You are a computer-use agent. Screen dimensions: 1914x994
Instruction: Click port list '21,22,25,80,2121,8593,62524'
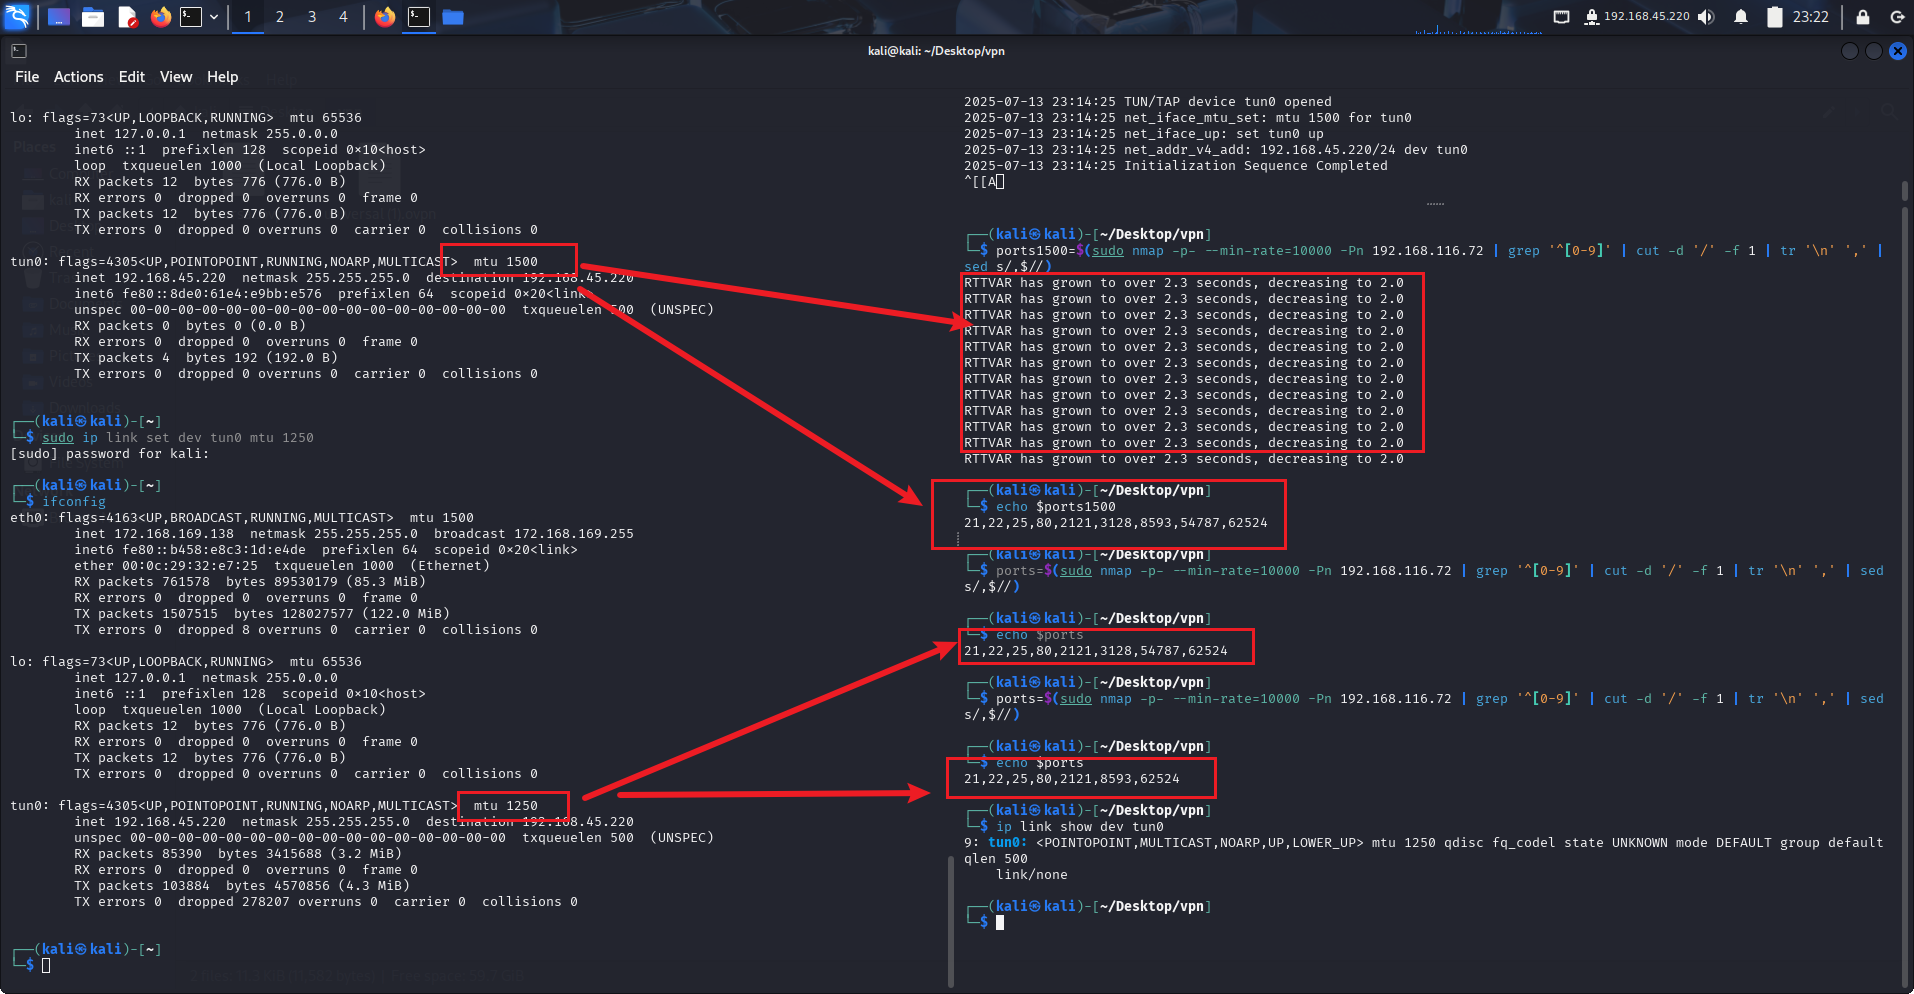click(1072, 779)
